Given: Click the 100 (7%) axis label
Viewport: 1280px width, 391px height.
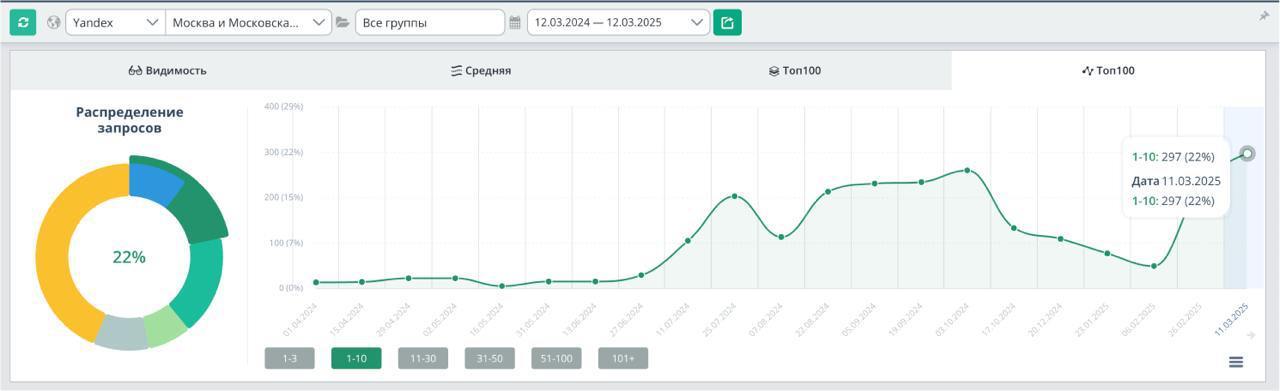Looking at the screenshot, I should pos(285,243).
